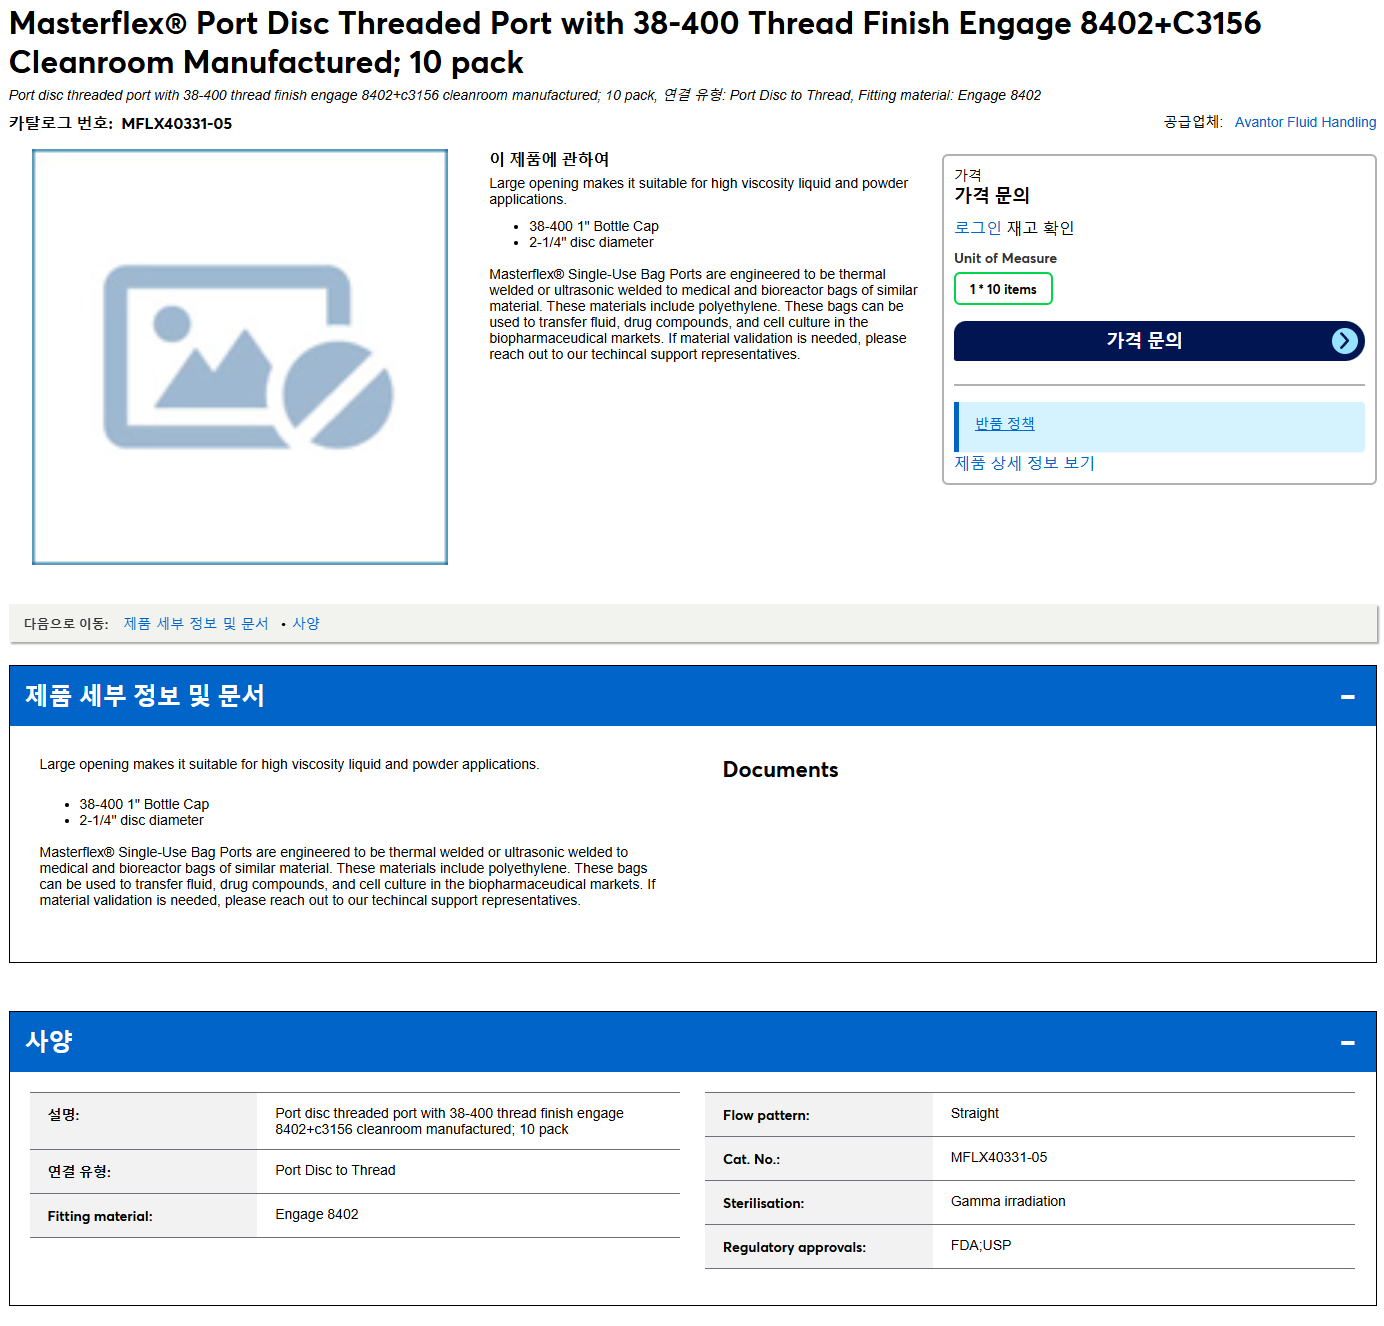
Task: Click the Documents heading
Action: click(780, 770)
